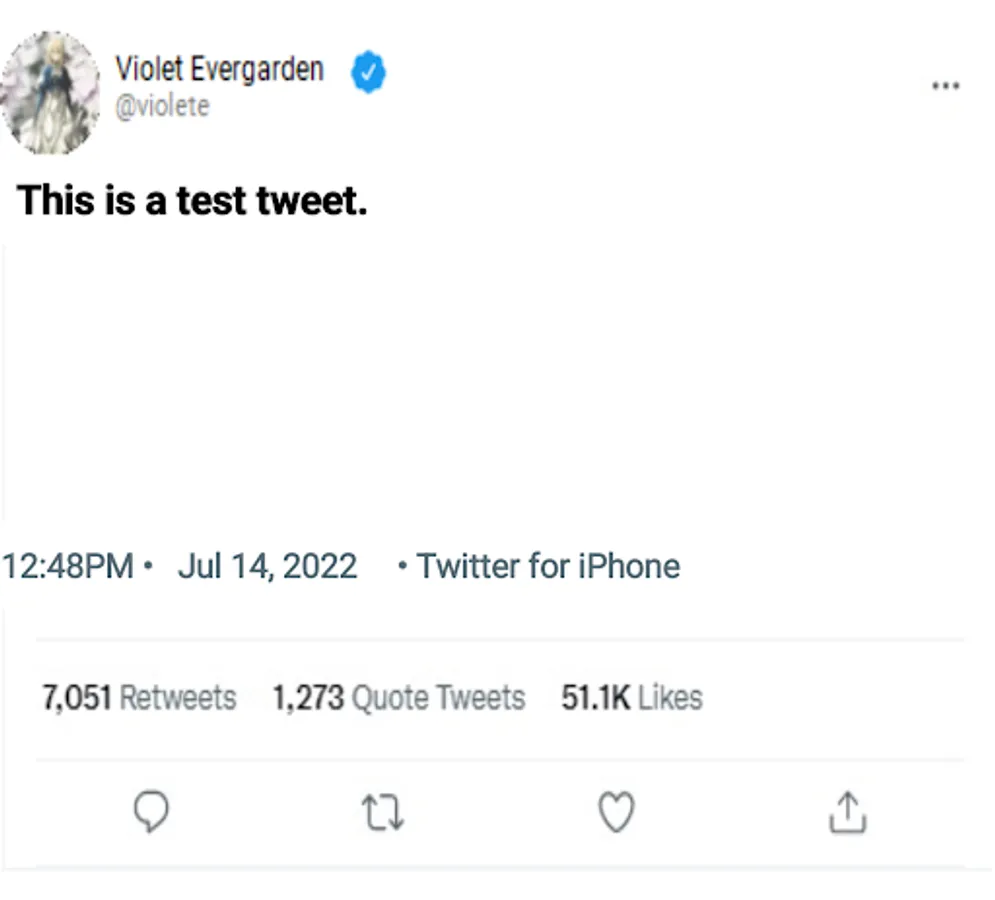Click the blue verified badge

click(x=368, y=73)
